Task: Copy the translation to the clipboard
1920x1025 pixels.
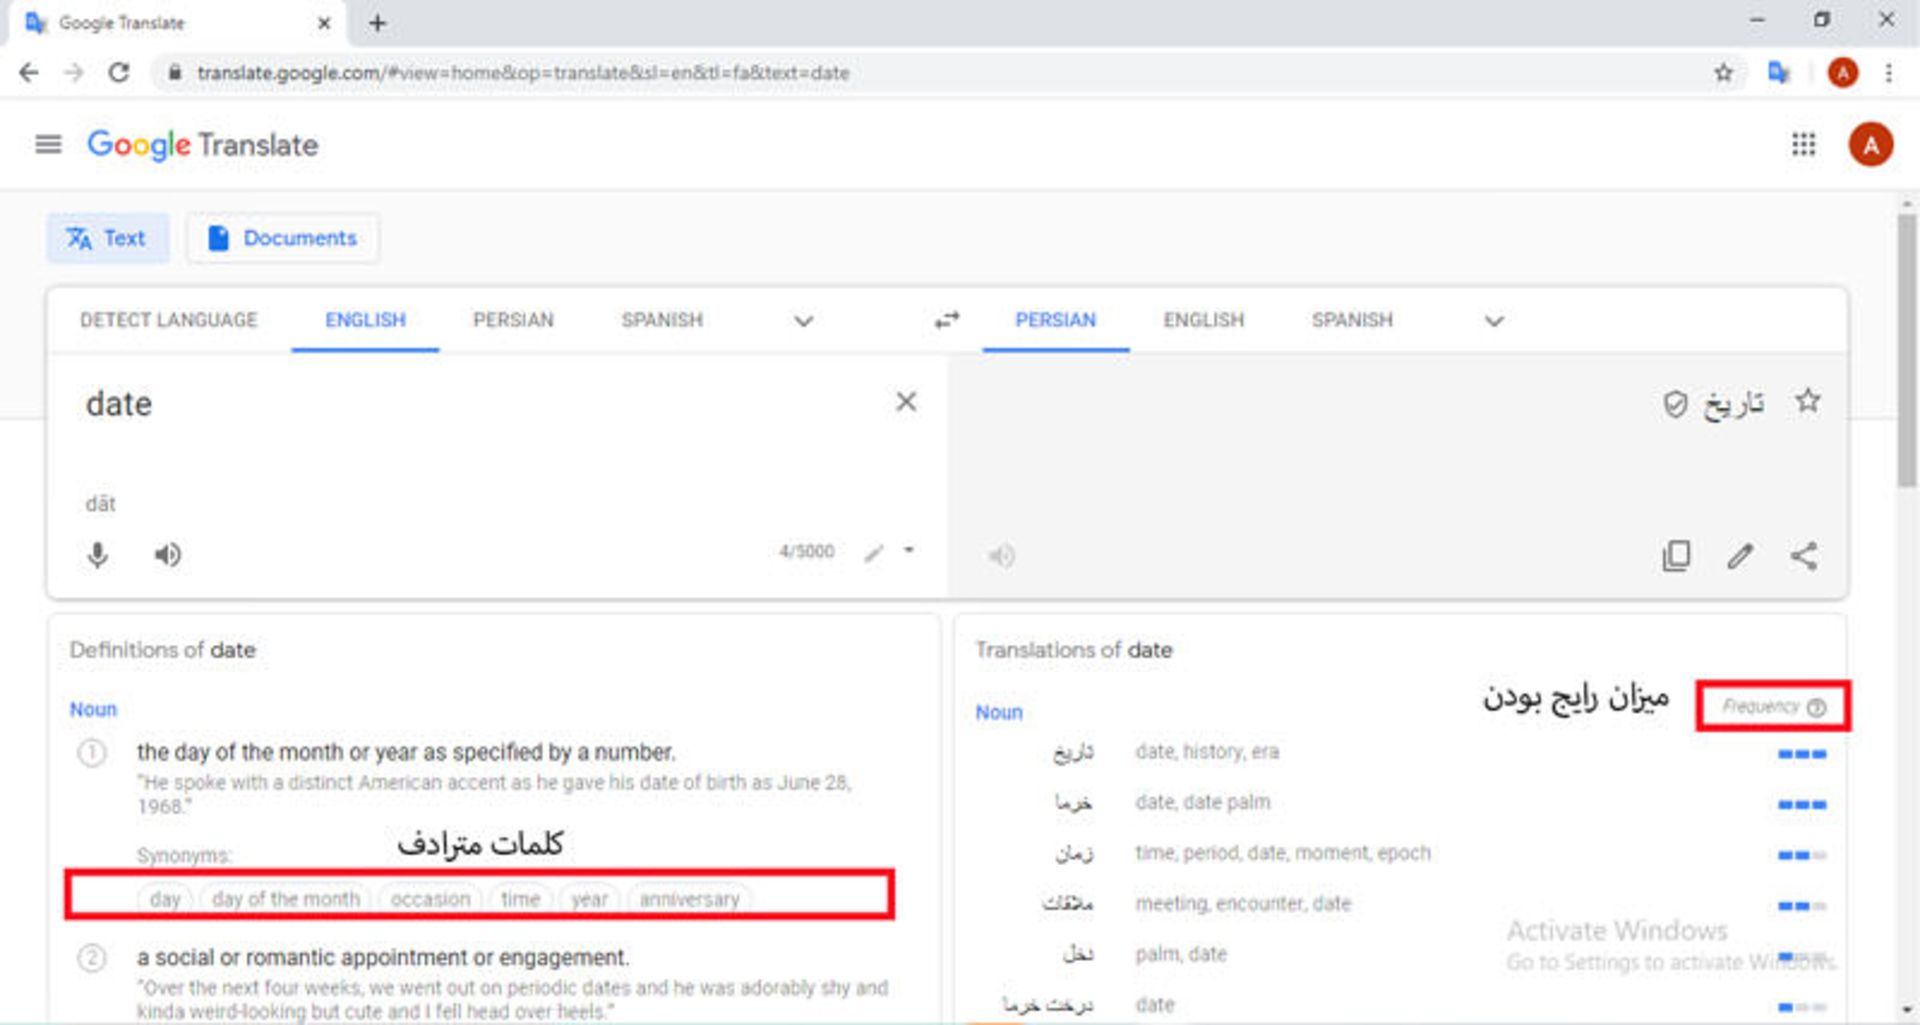Action: (x=1676, y=556)
